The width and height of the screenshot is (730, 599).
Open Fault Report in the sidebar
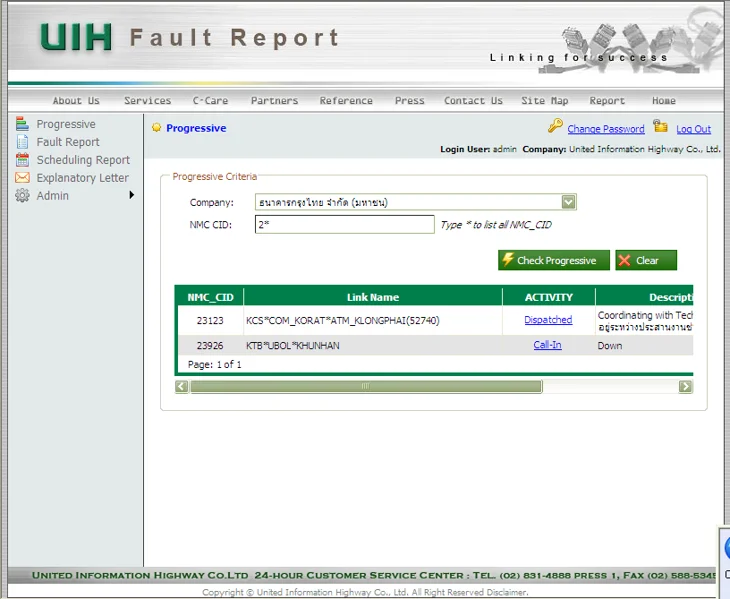(x=68, y=142)
